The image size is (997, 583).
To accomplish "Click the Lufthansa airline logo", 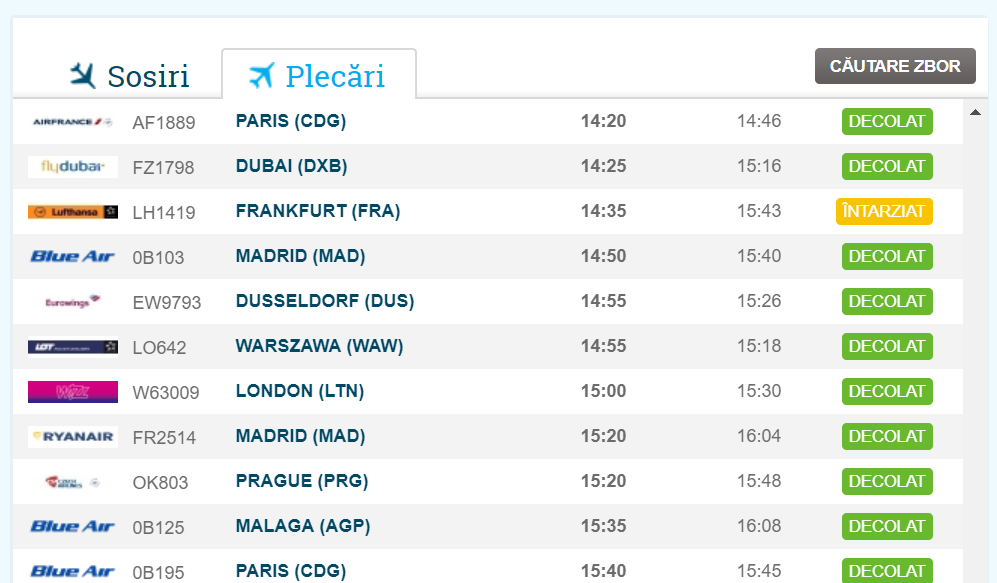I will coord(72,212).
